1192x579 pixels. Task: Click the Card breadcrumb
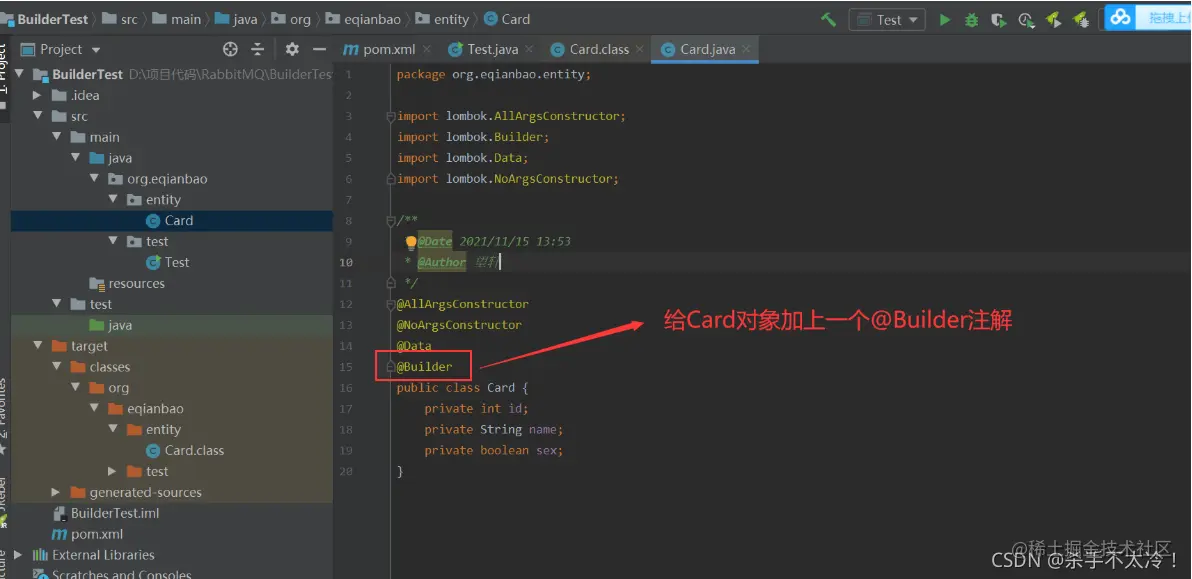pos(508,19)
